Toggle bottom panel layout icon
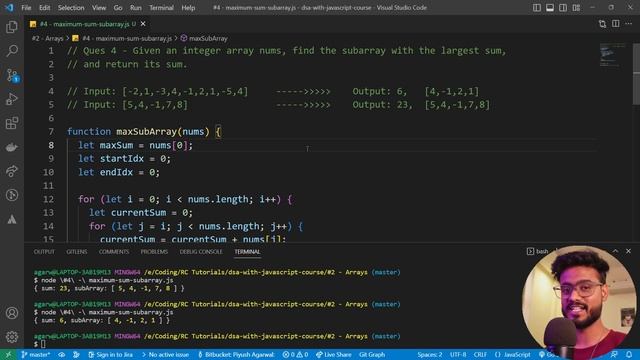Image resolution: width=640 pixels, height=360 pixels. tap(550, 8)
